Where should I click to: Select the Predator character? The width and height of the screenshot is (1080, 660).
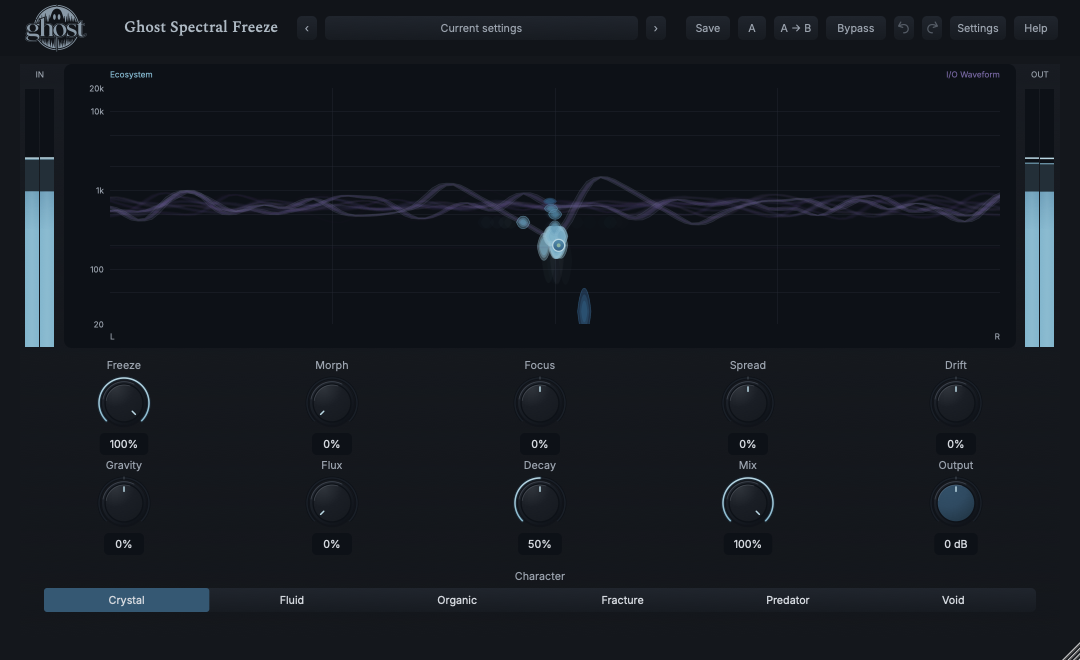click(x=788, y=600)
